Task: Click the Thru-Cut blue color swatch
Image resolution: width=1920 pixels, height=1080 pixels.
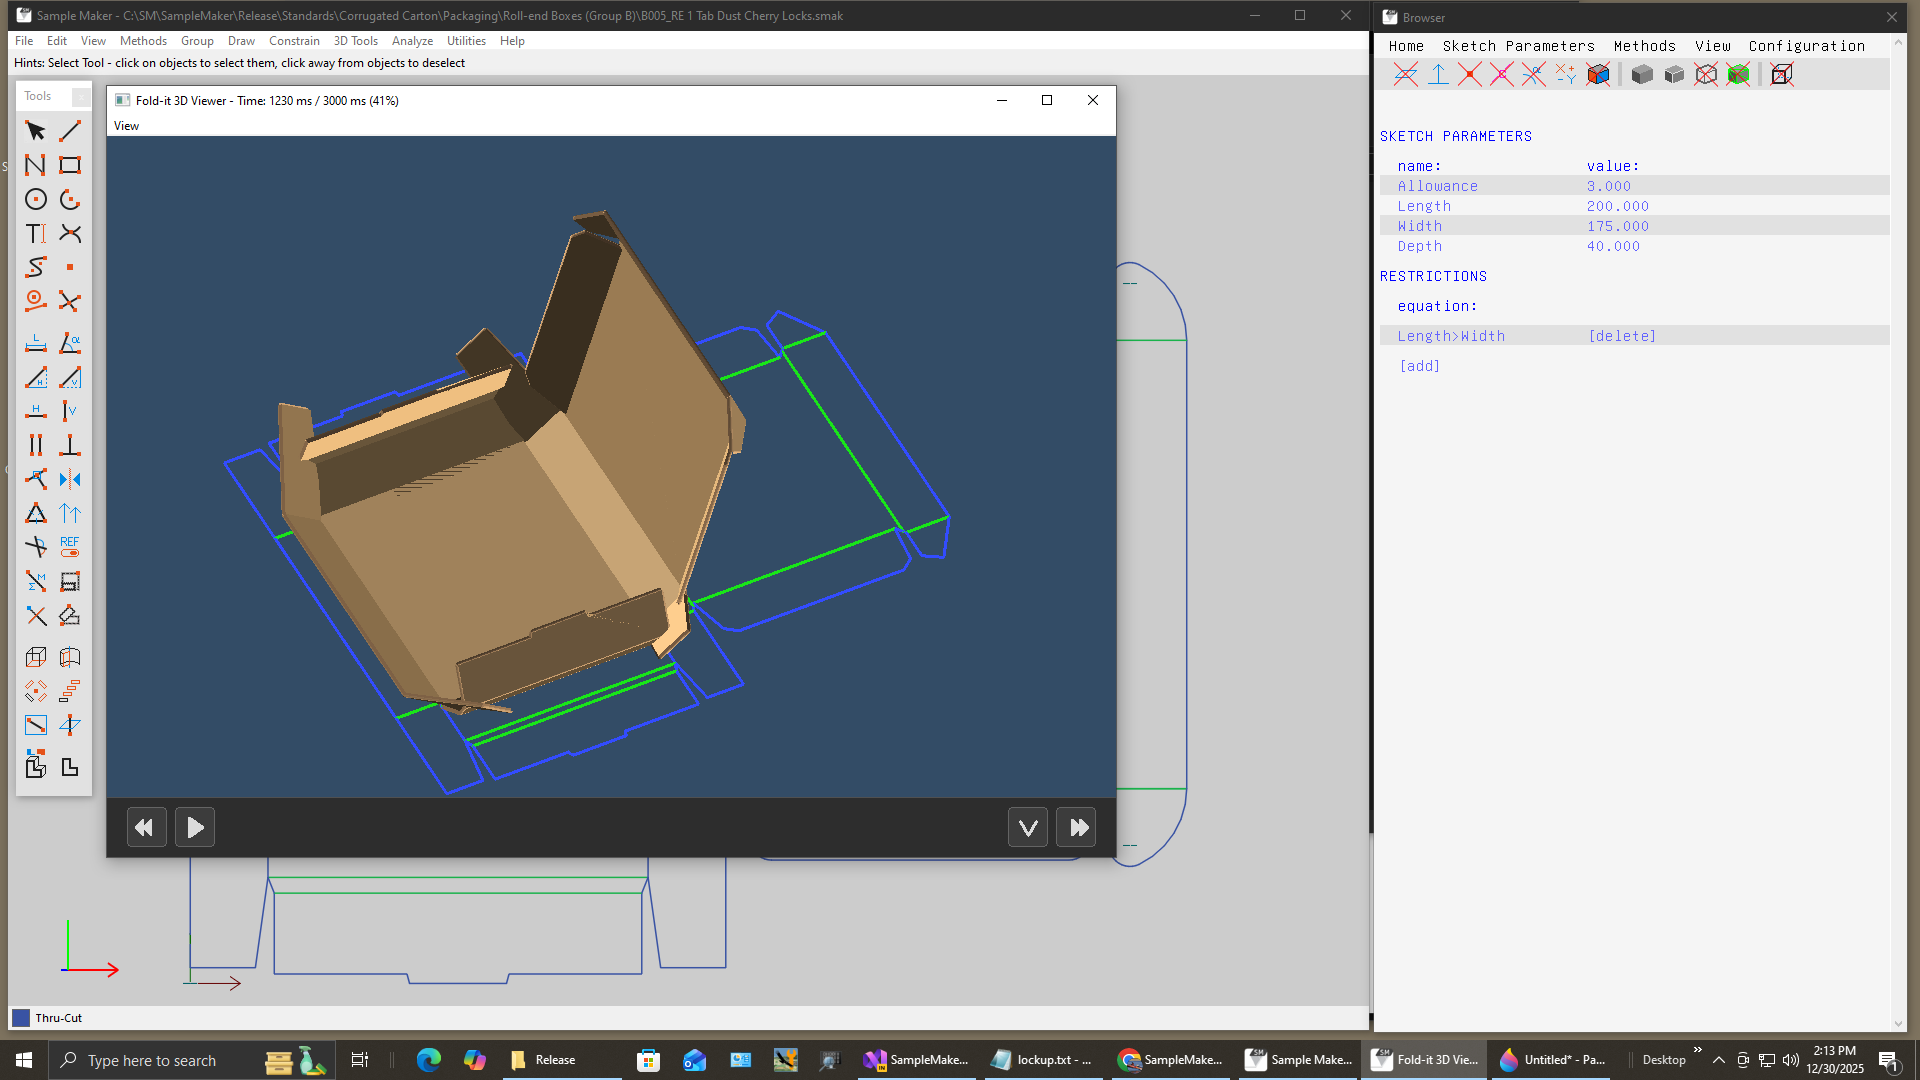Action: (x=21, y=1018)
